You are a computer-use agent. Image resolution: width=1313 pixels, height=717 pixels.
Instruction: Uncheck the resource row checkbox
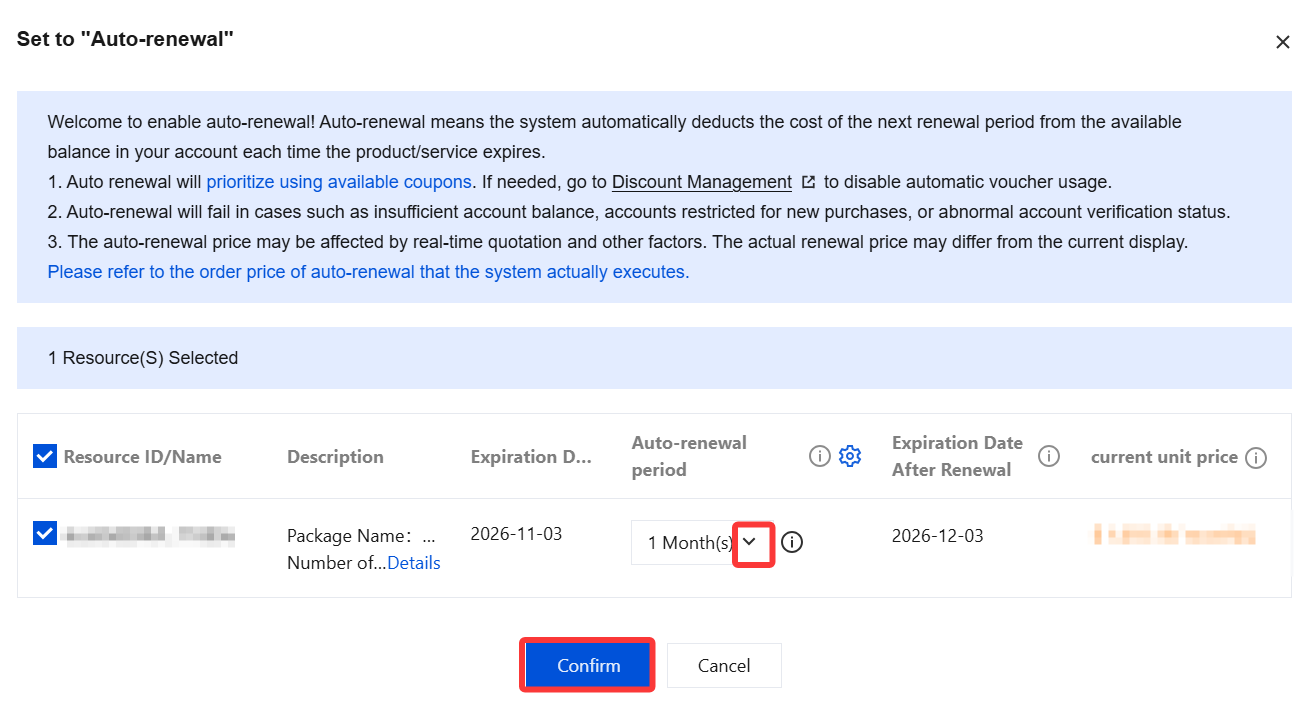tap(45, 533)
